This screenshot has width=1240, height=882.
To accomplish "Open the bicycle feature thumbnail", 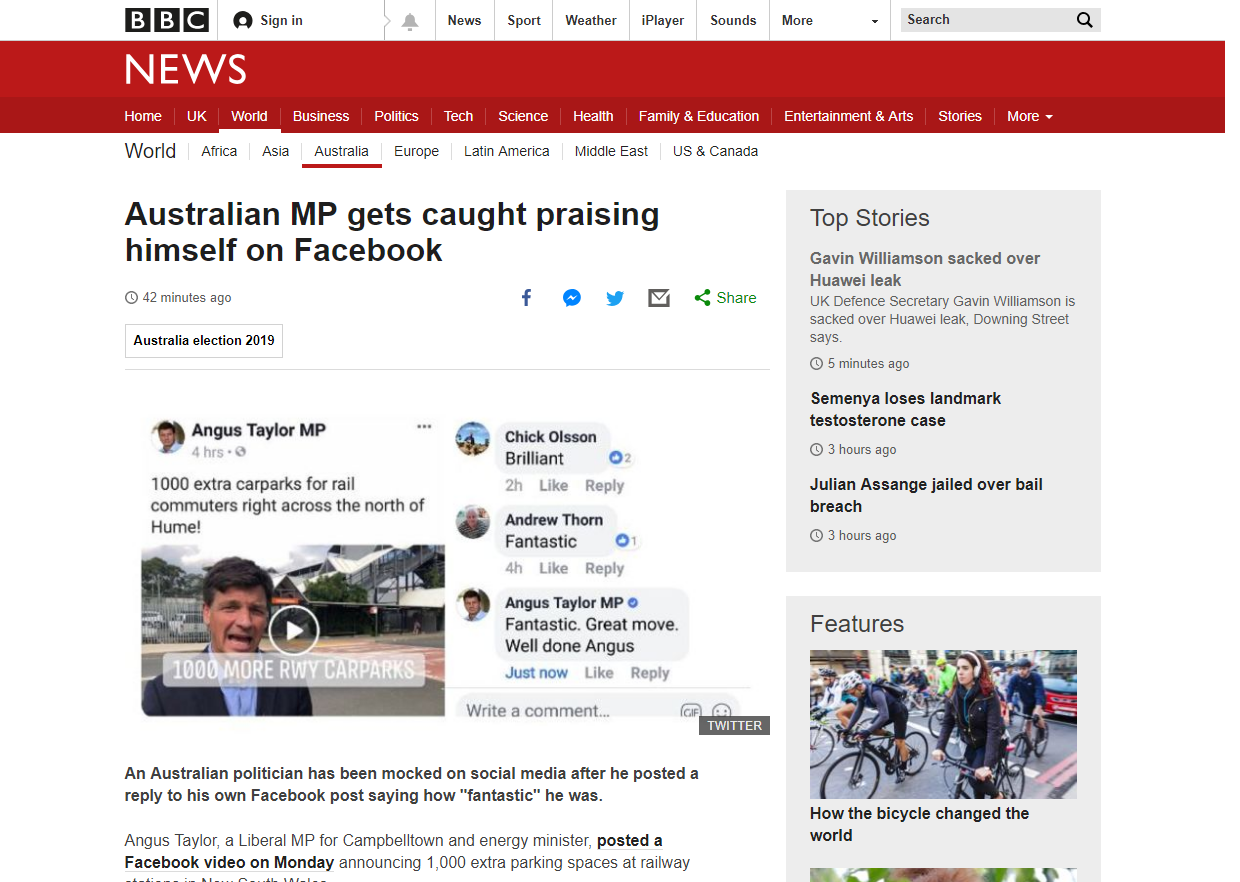I will click(x=943, y=724).
